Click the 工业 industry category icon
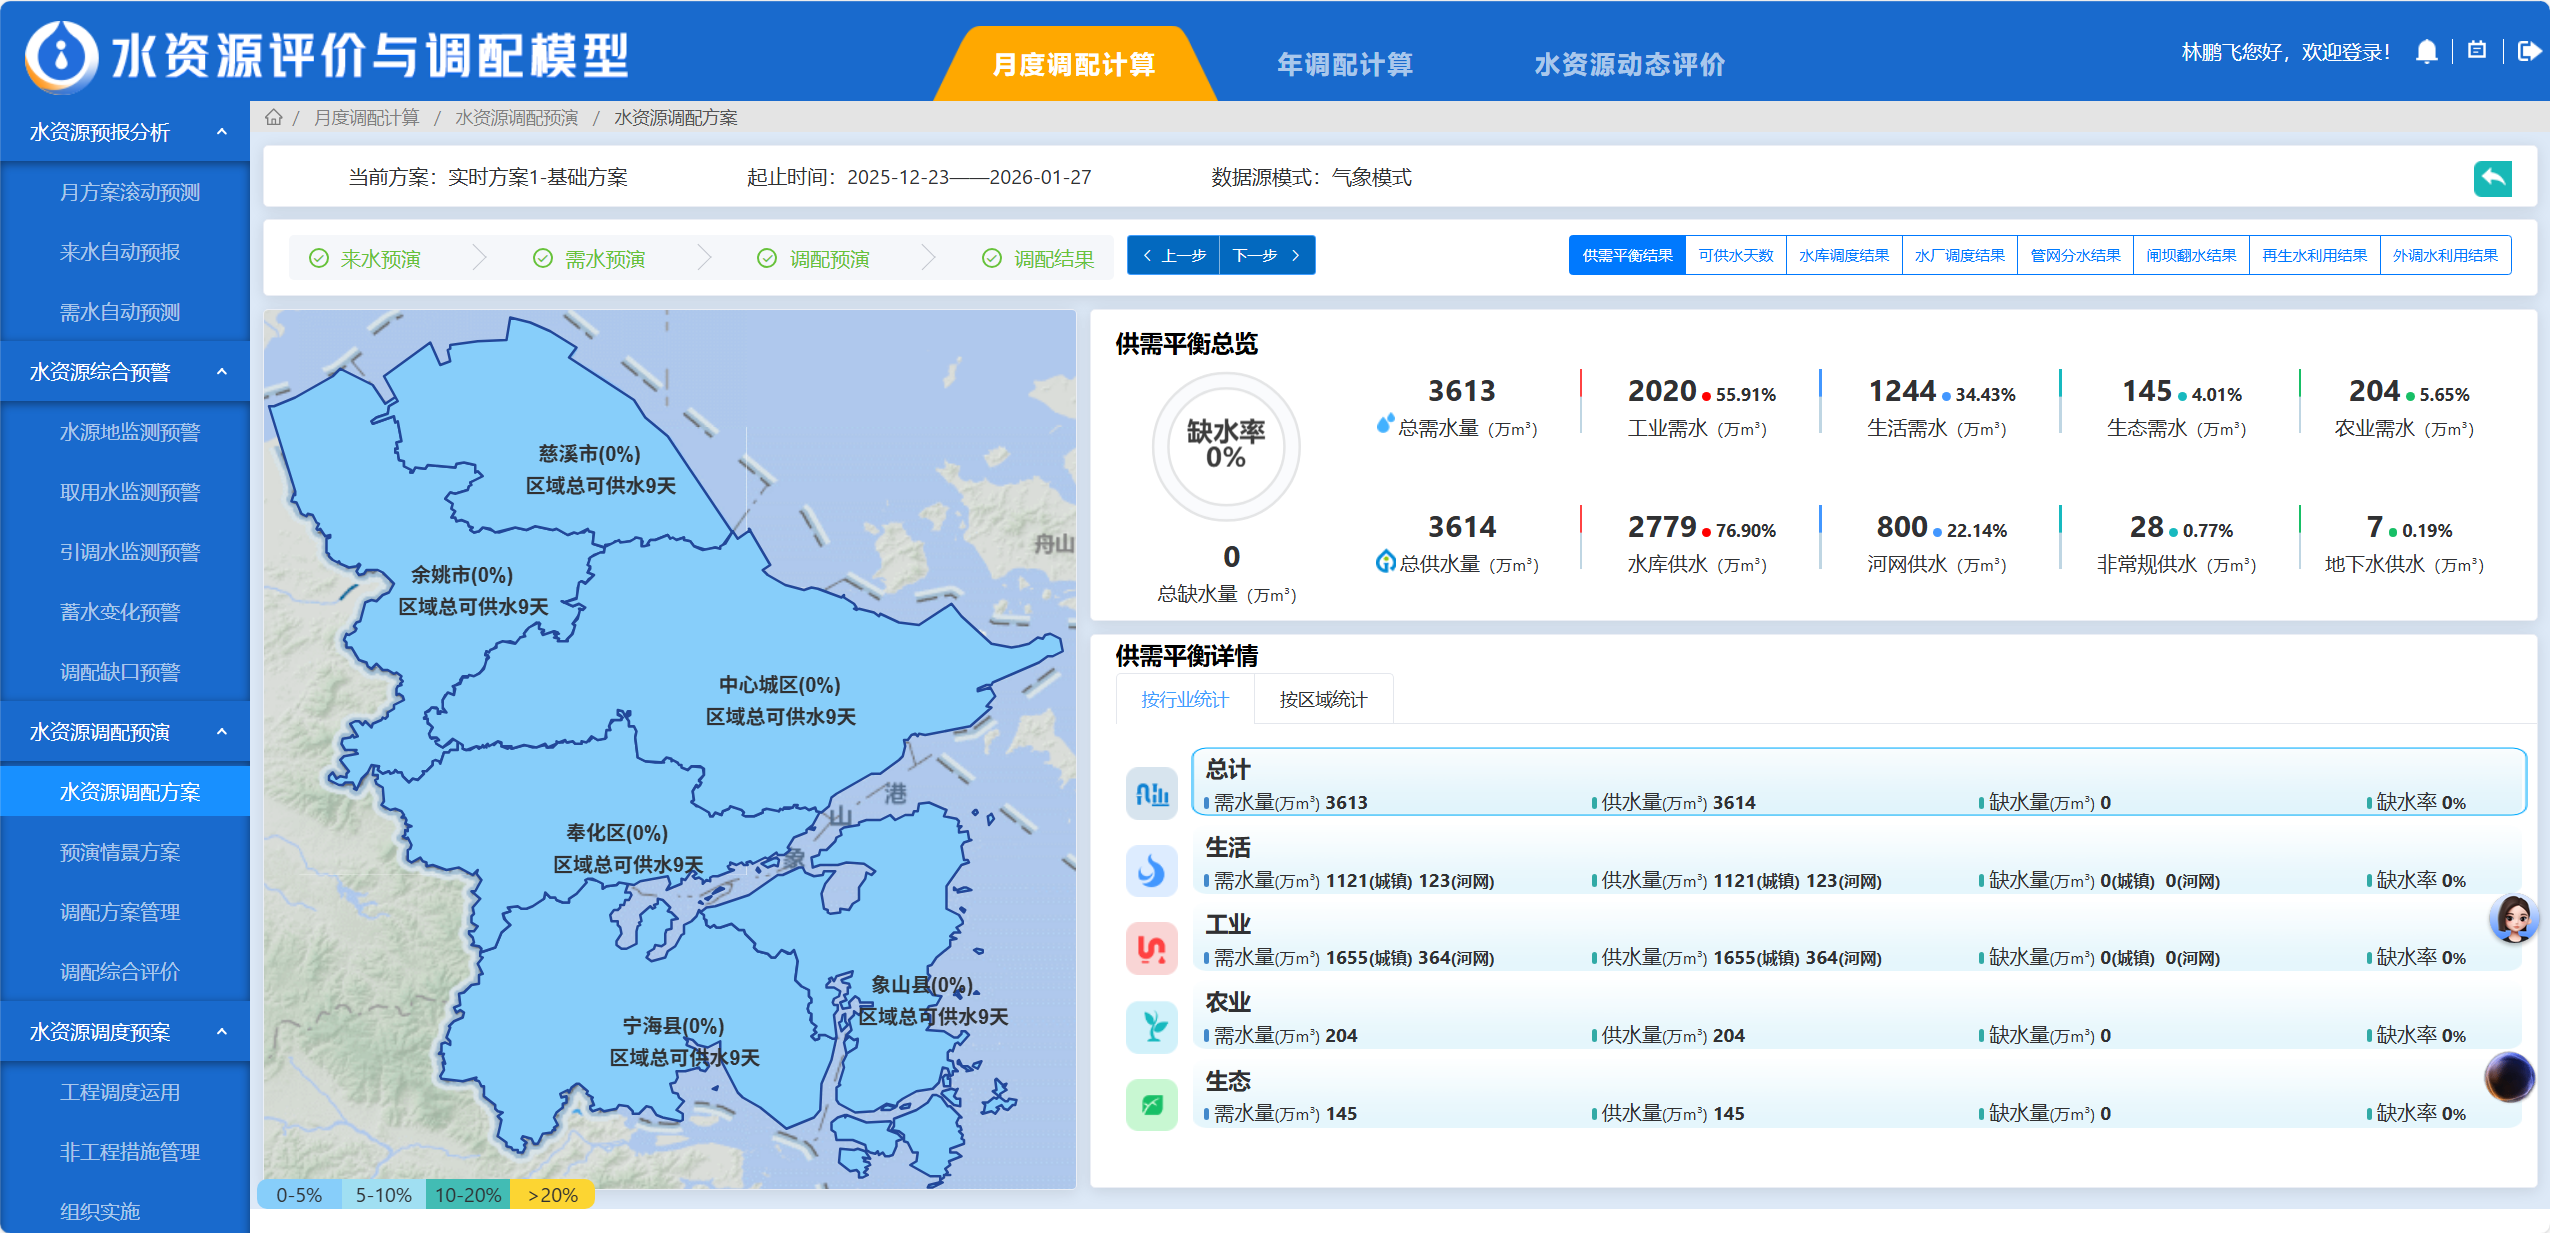The image size is (2550, 1233). click(1151, 948)
